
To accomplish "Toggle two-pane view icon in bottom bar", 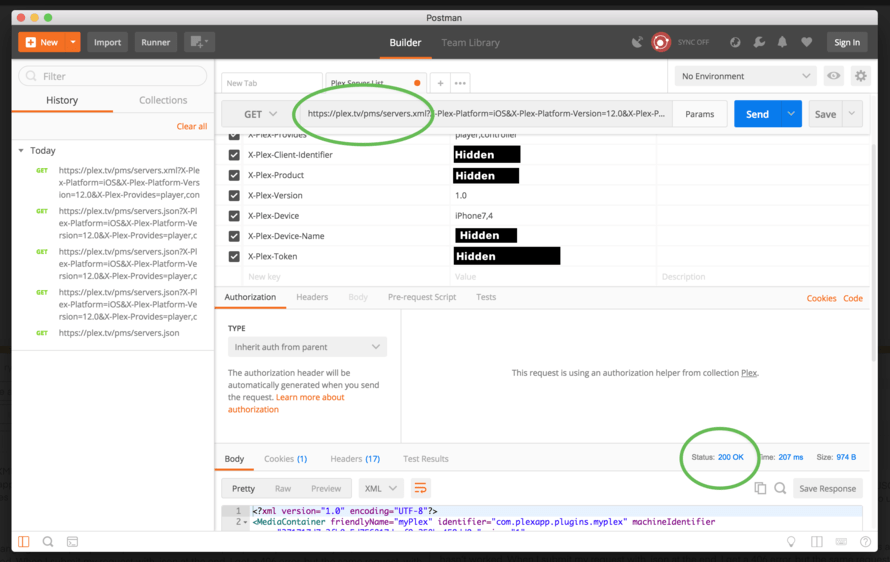I will 816,542.
